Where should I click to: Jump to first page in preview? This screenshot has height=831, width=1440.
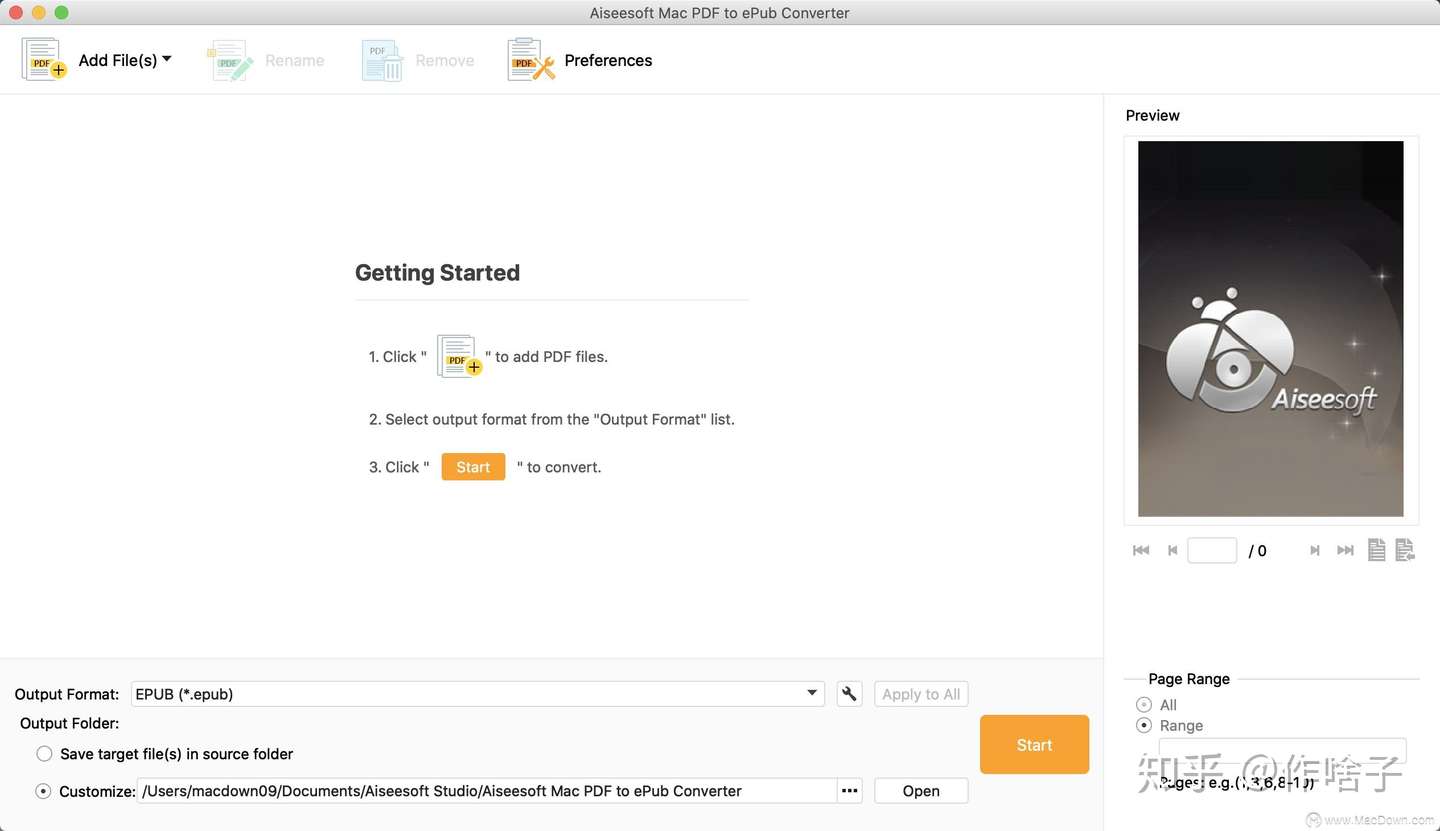coord(1141,550)
